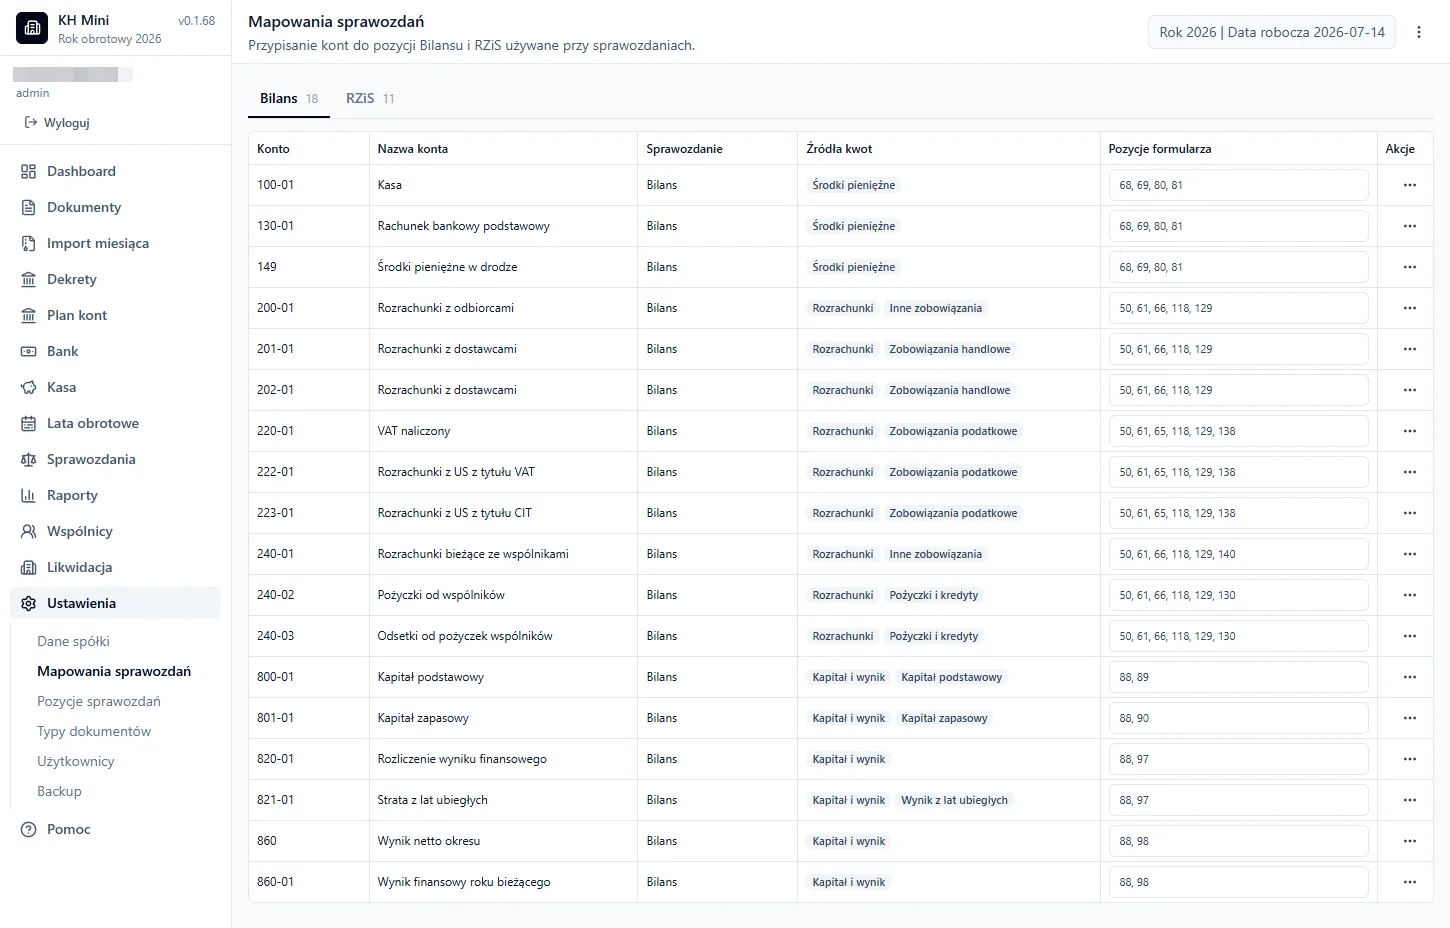
Task: Click Kapitał podstawowy tag in 800-01 row
Action: [951, 677]
